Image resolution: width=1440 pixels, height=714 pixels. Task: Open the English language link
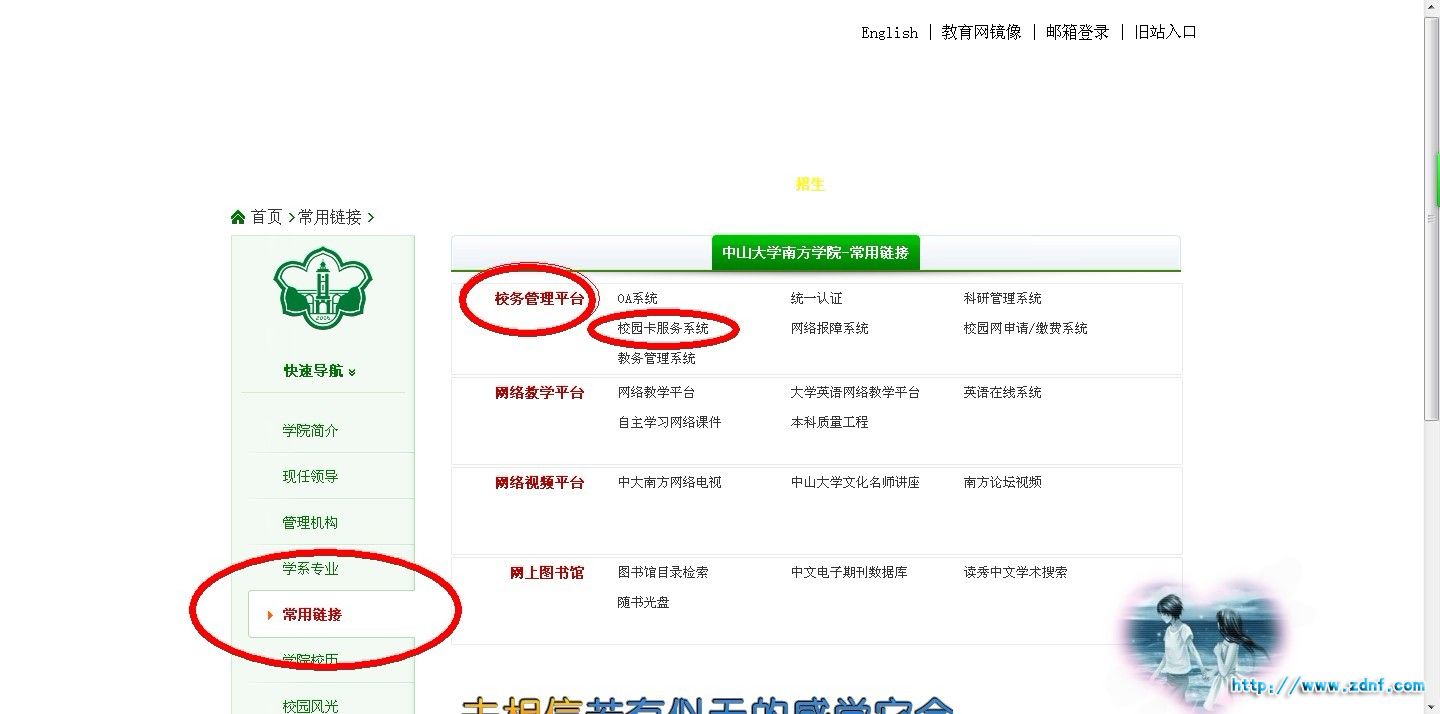[x=889, y=32]
